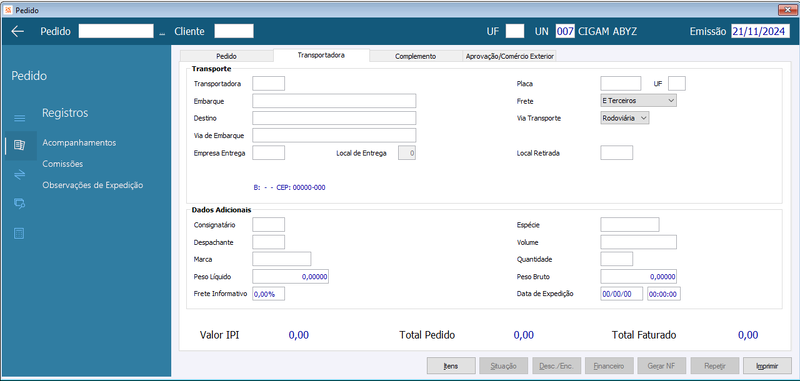Click the Placa input field
800x381 pixels.
(x=621, y=83)
